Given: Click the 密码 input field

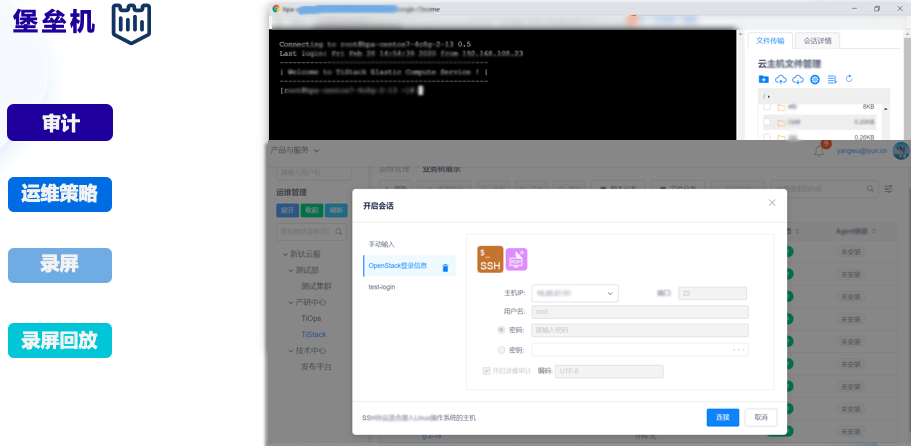Looking at the screenshot, I should [640, 330].
